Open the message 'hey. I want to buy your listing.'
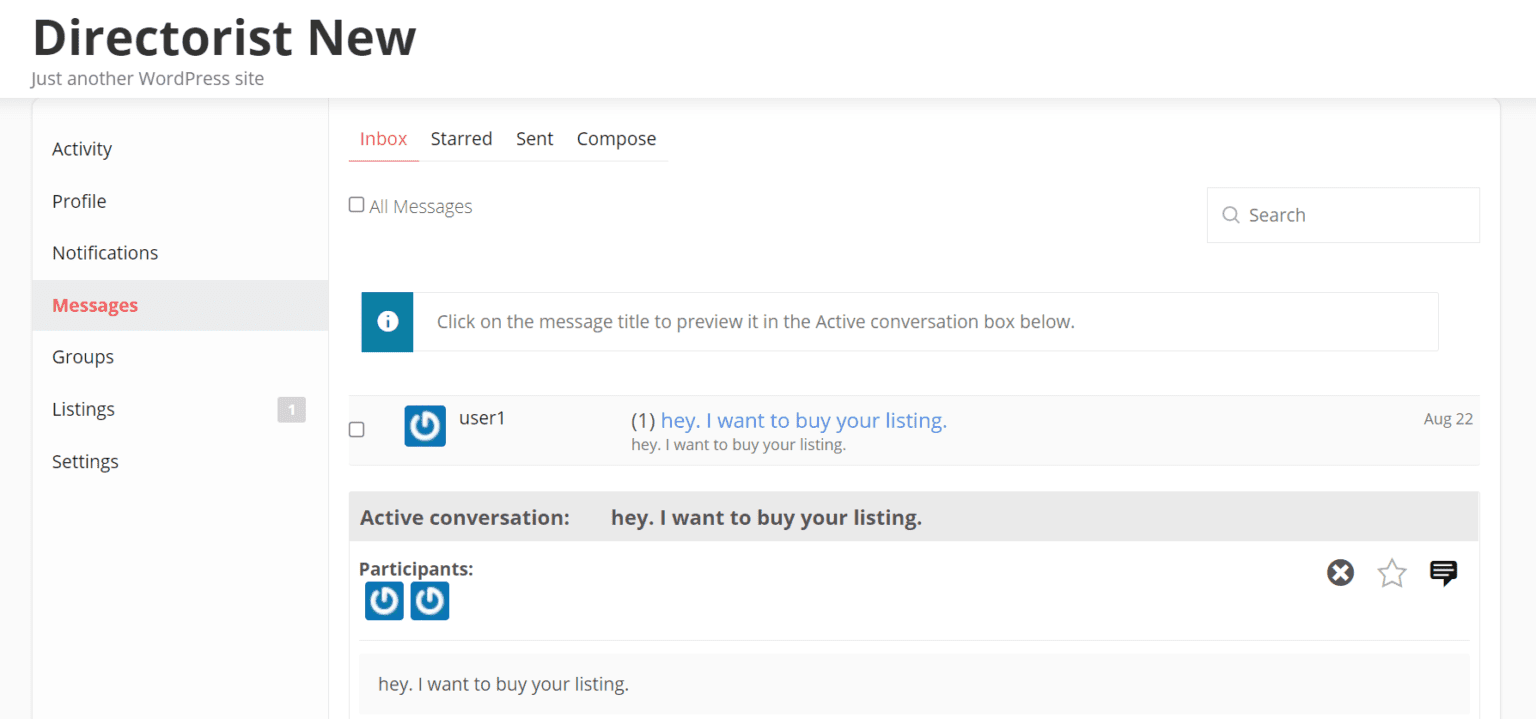This screenshot has height=719, width=1536. coord(803,420)
